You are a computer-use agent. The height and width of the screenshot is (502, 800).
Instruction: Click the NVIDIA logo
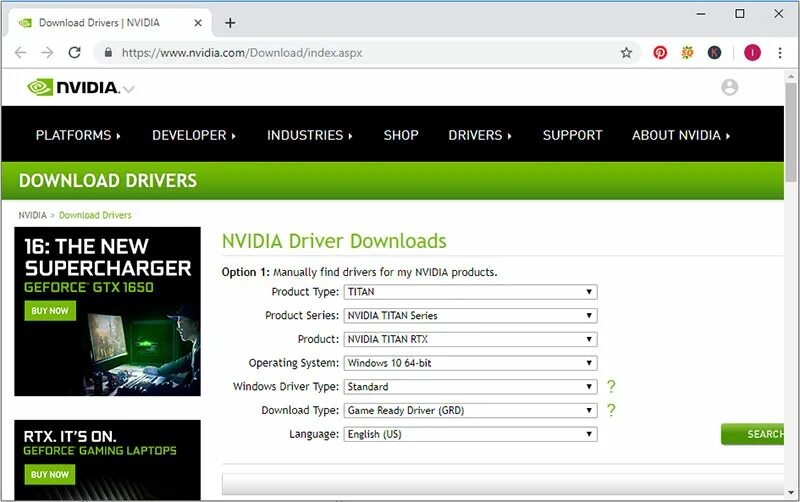coord(73,87)
